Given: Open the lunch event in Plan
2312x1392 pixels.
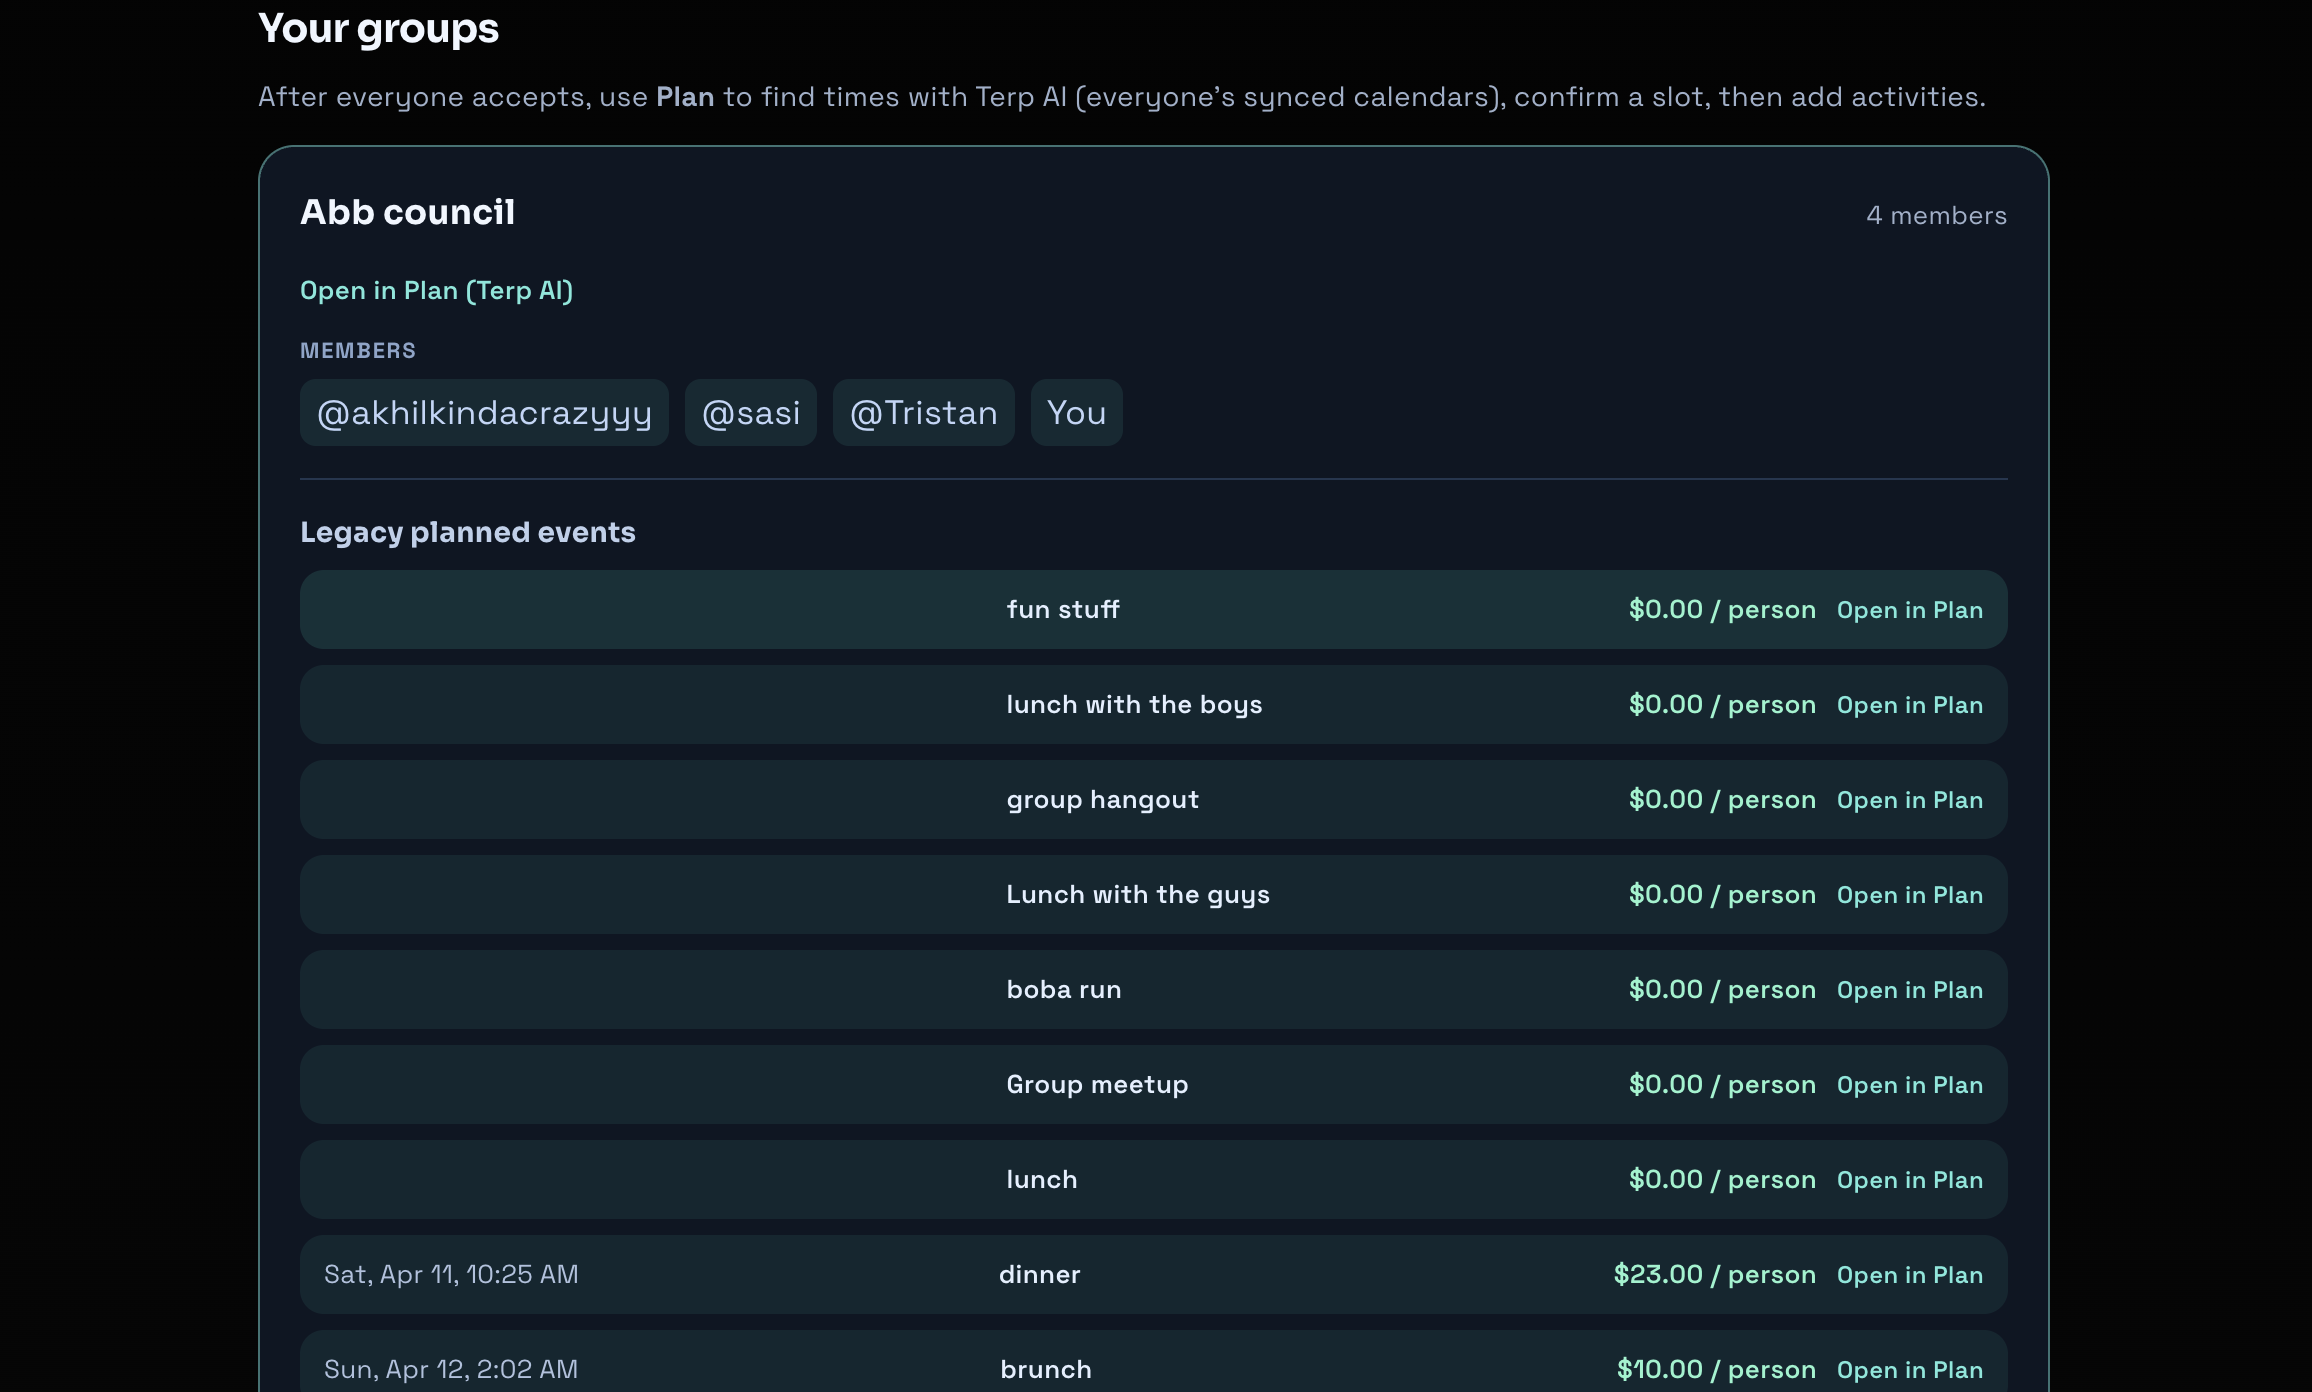Looking at the screenshot, I should tap(1909, 1180).
